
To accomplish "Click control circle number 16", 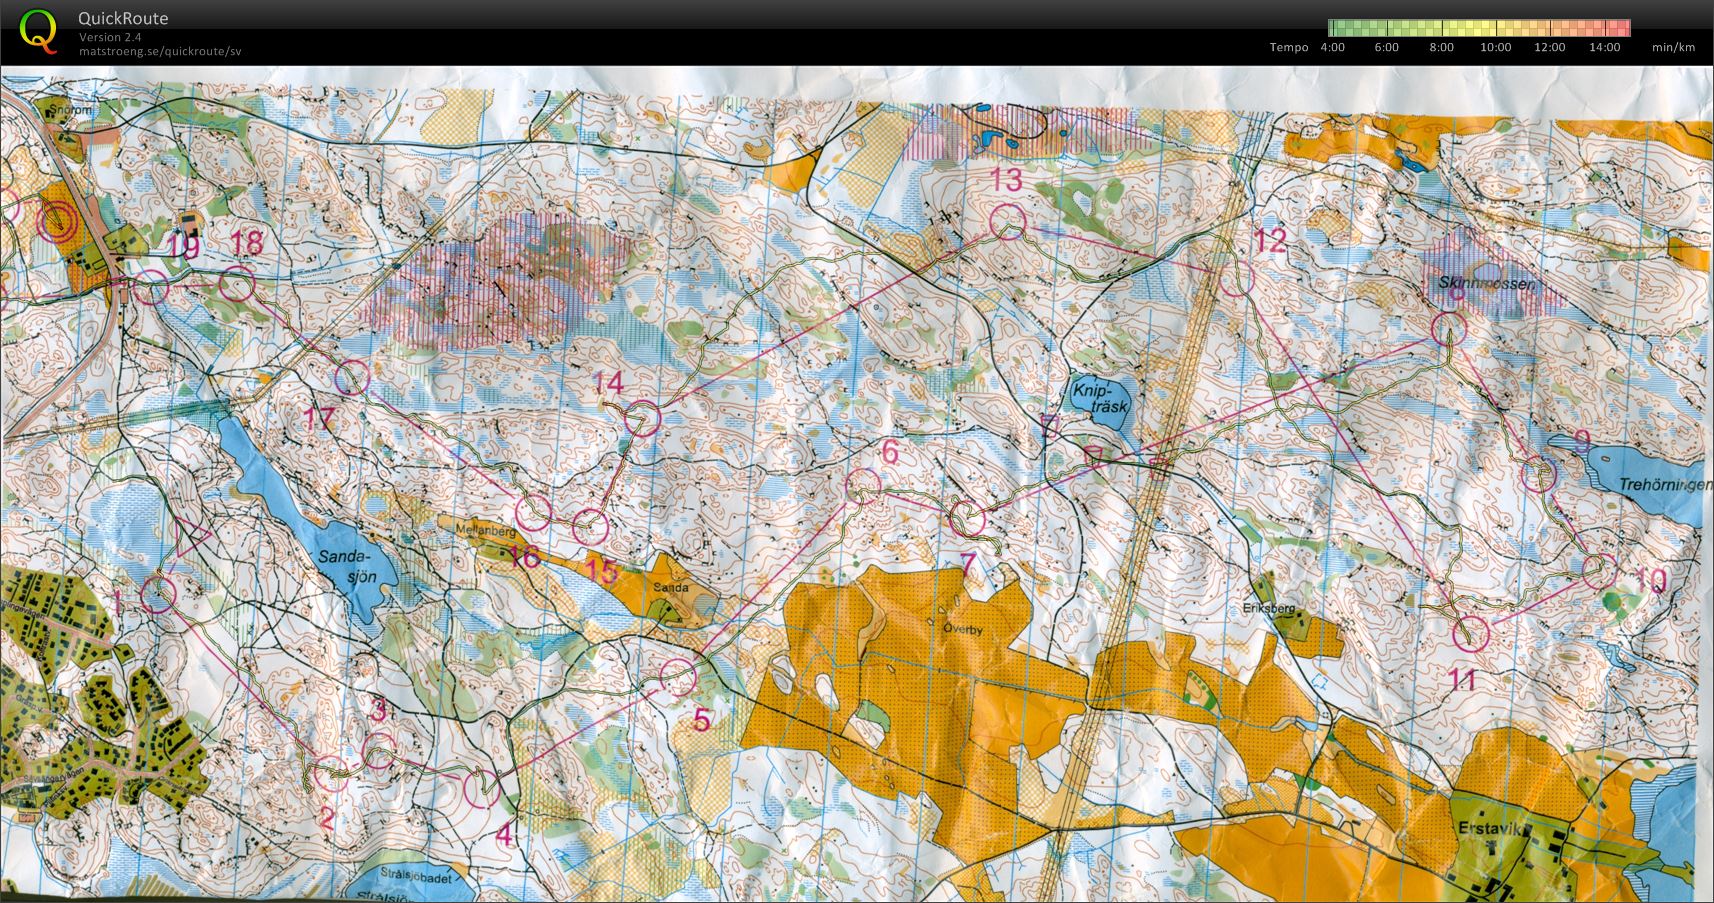I will [x=534, y=513].
